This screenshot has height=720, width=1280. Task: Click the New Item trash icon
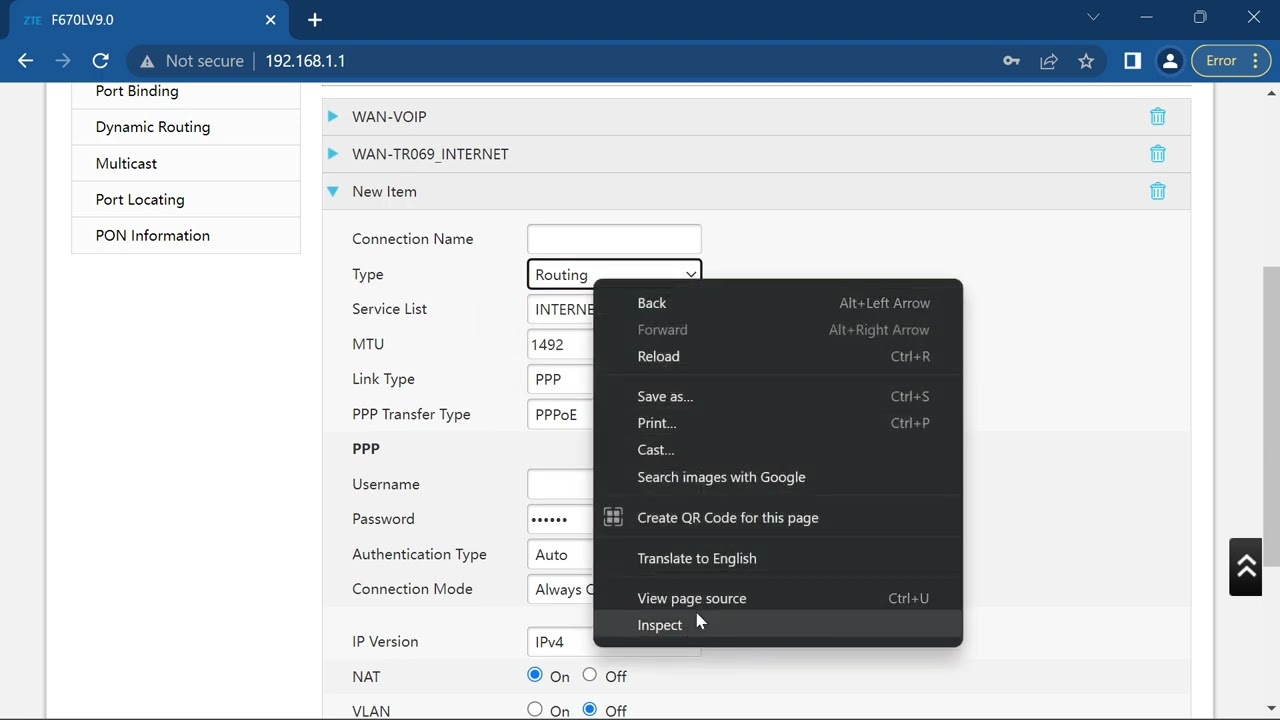[x=1157, y=191]
